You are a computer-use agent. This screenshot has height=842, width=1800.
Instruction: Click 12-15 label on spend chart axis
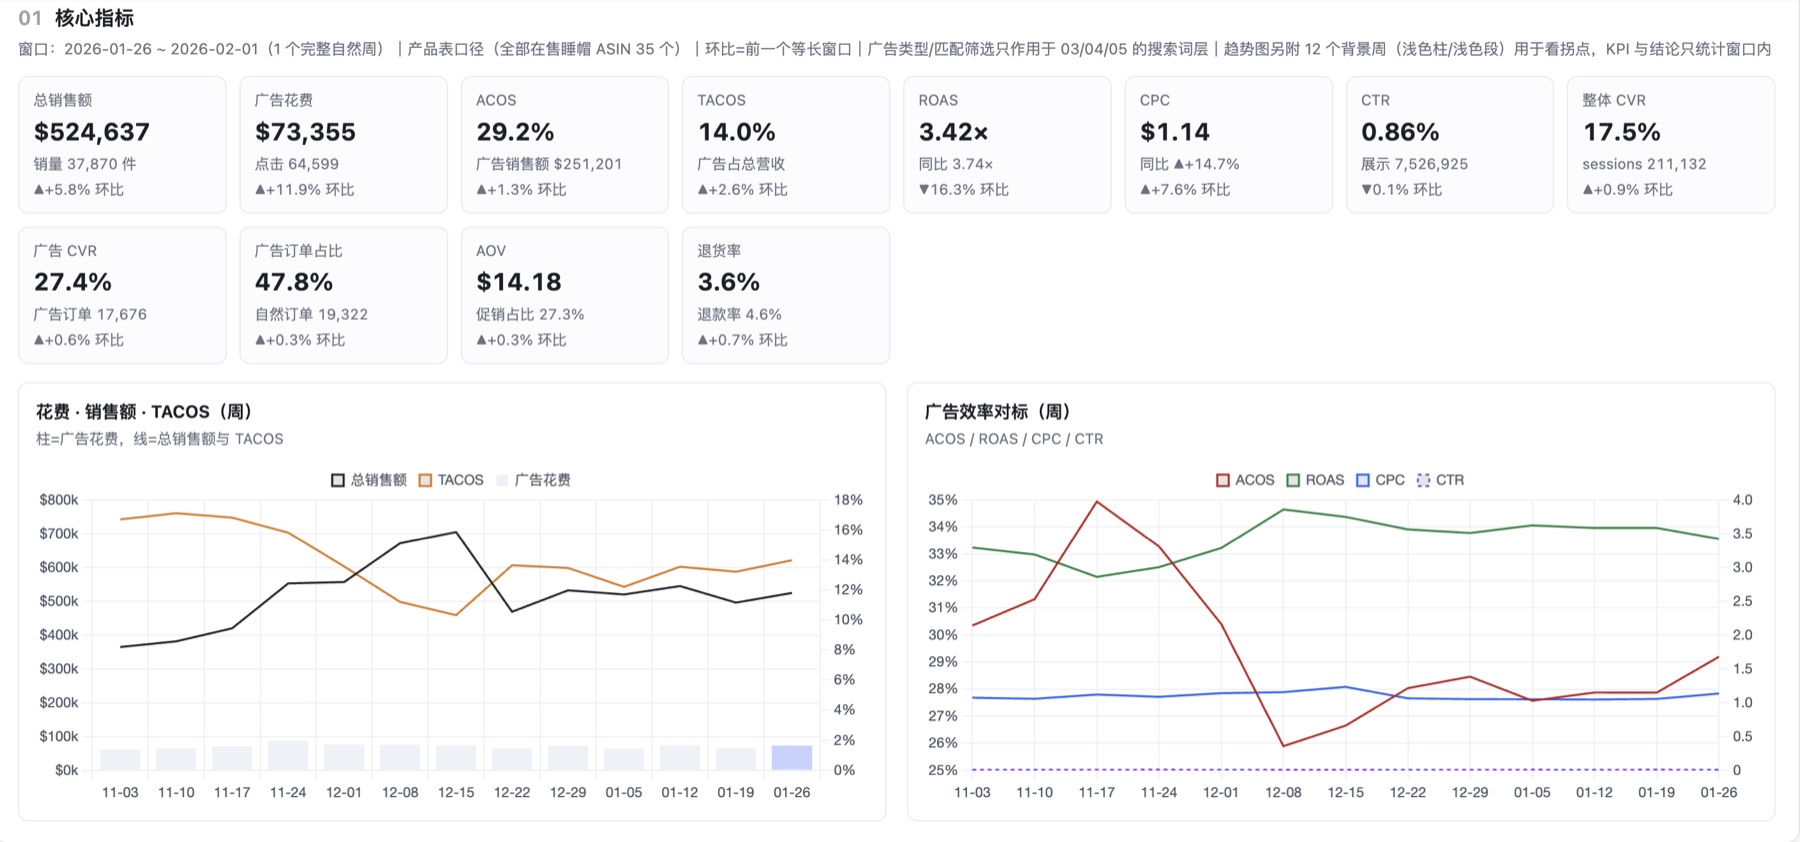[456, 792]
